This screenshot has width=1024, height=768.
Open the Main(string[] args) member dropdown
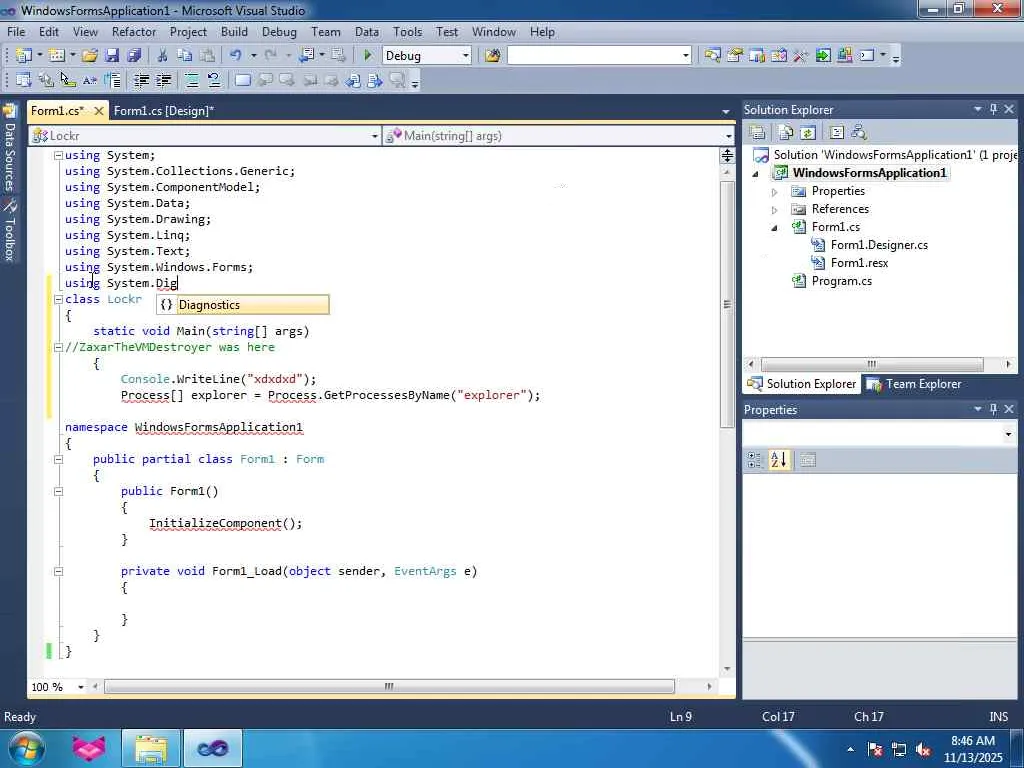[728, 136]
